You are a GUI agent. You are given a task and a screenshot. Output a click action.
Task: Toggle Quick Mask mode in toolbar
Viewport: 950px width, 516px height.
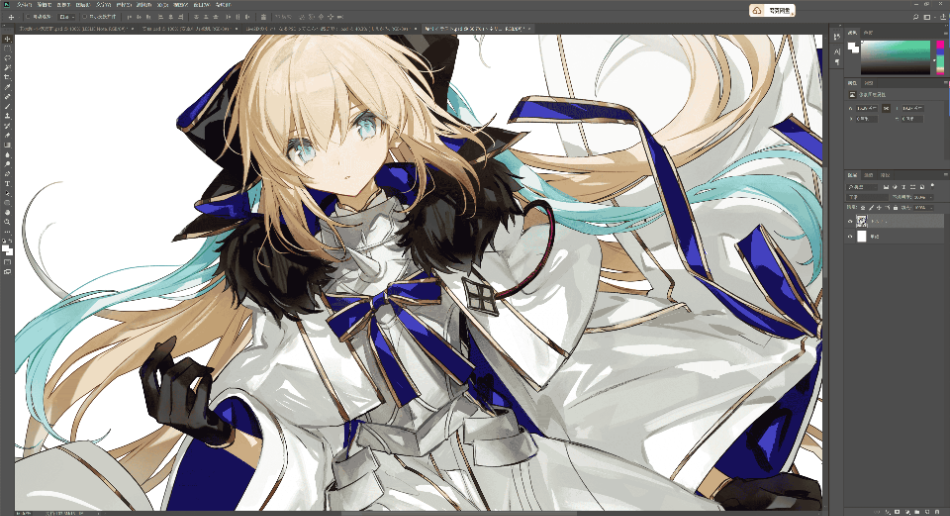tap(7, 262)
